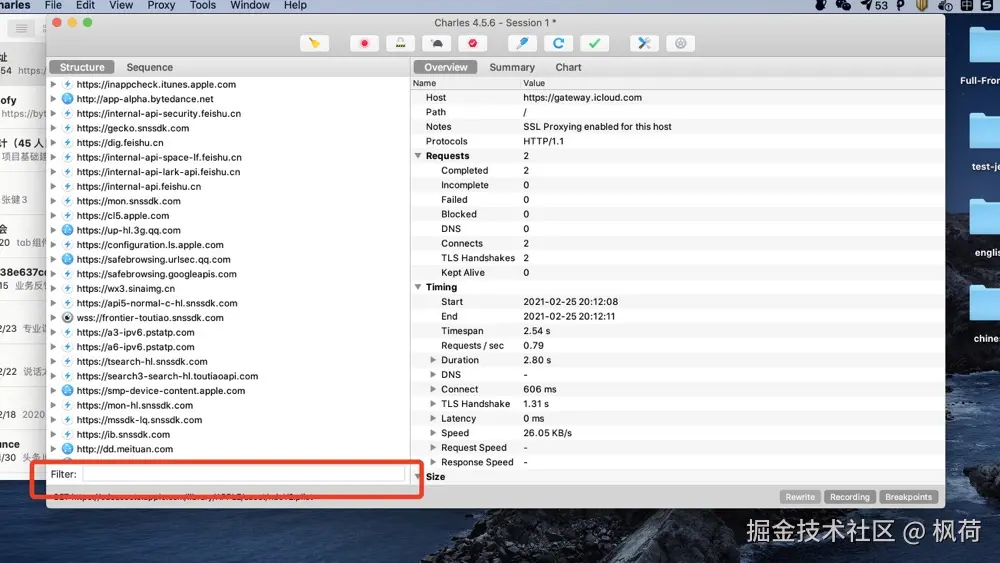Viewport: 1000px width, 563px height.
Task: Open the File menu
Action: [53, 5]
